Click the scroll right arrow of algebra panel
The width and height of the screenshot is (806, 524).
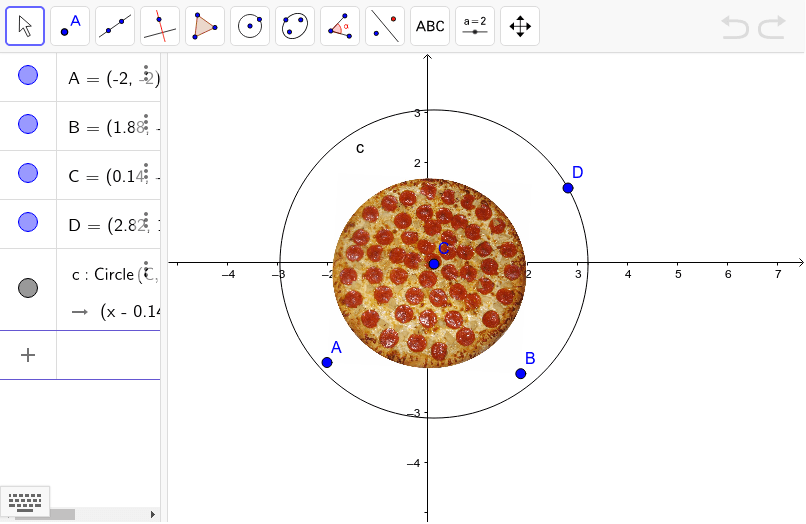click(x=153, y=514)
